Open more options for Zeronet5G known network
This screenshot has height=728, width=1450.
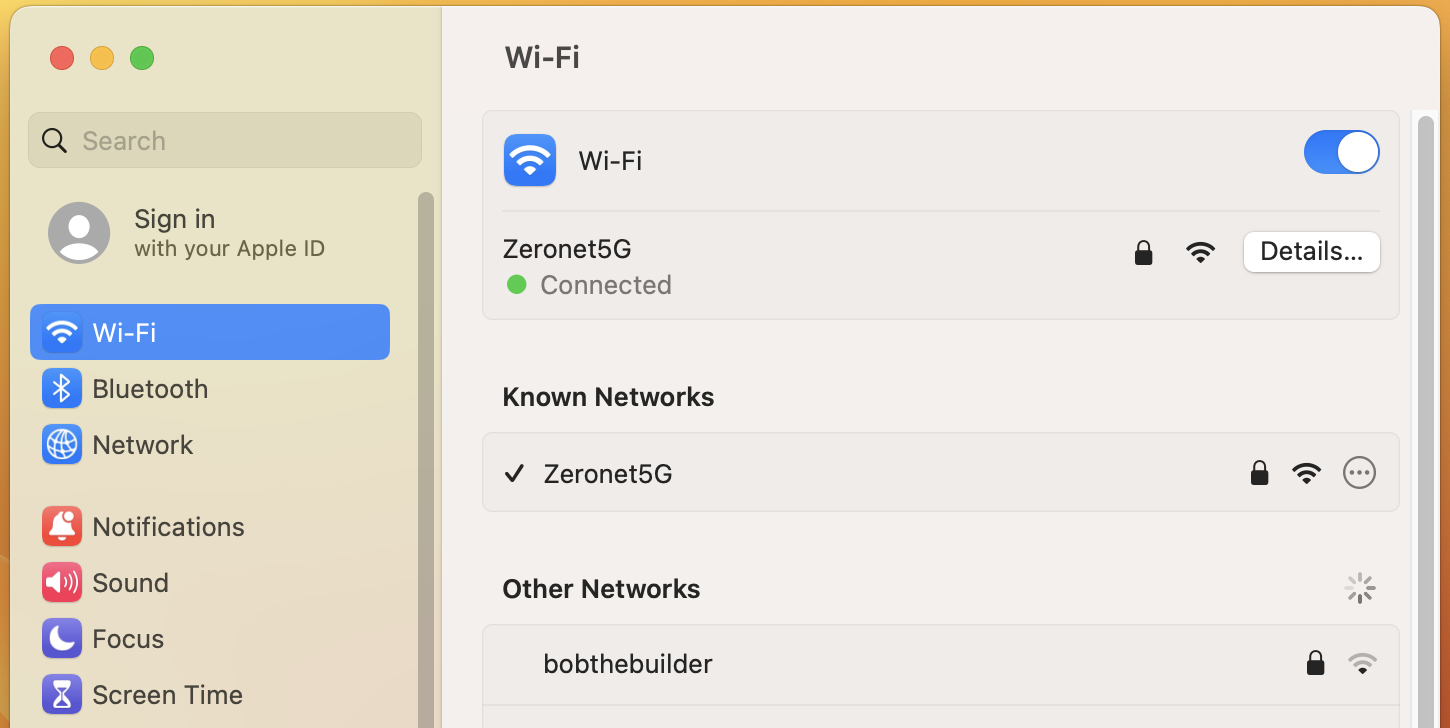point(1360,473)
